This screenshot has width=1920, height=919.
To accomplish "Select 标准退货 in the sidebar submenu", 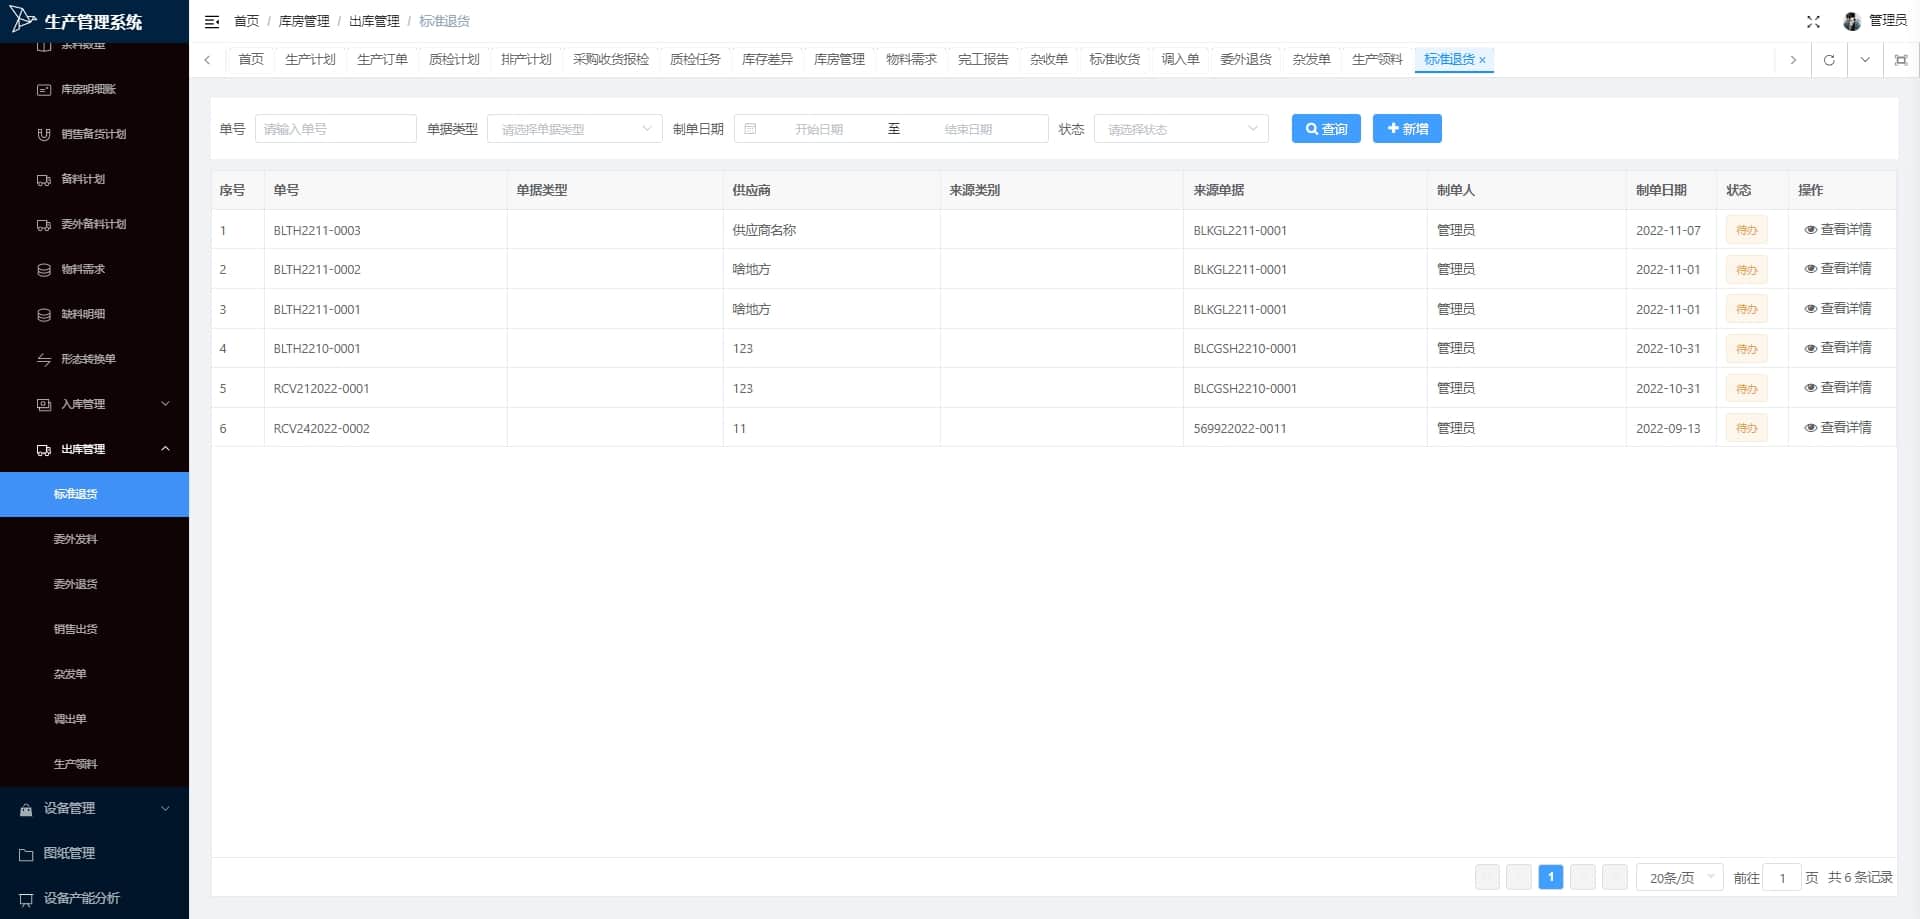I will [94, 494].
